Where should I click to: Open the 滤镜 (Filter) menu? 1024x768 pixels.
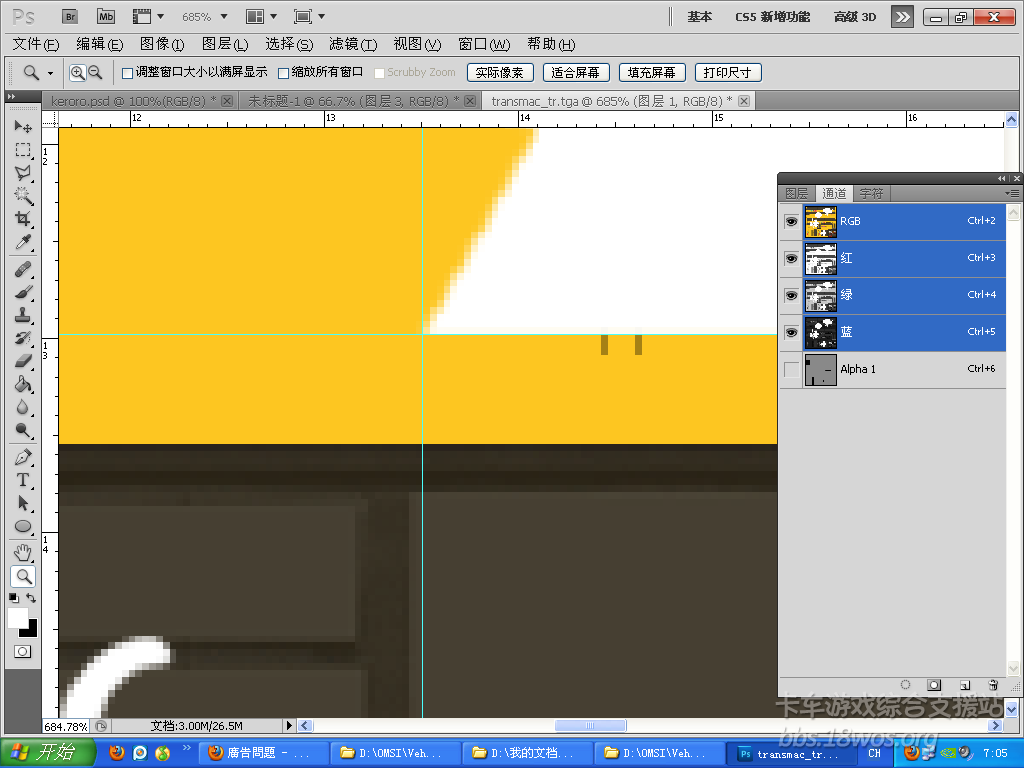(353, 44)
